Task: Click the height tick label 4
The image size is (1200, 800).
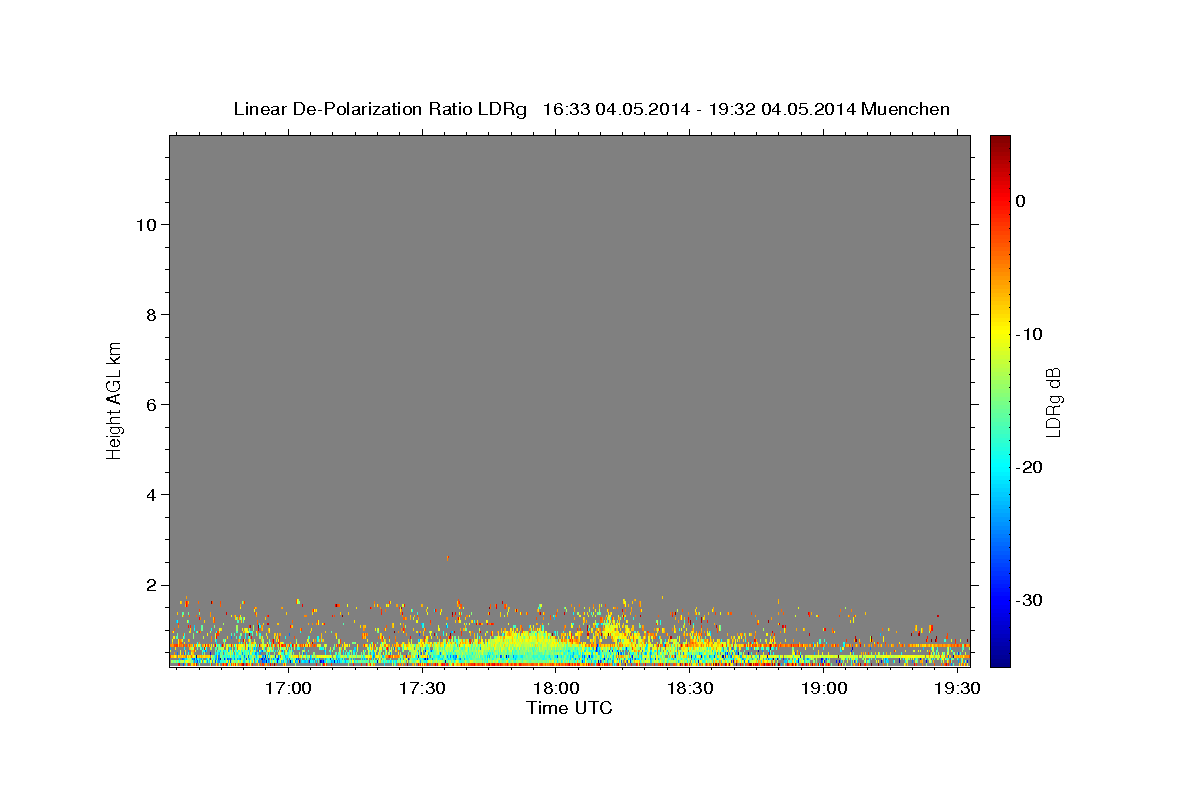Action: coord(150,494)
